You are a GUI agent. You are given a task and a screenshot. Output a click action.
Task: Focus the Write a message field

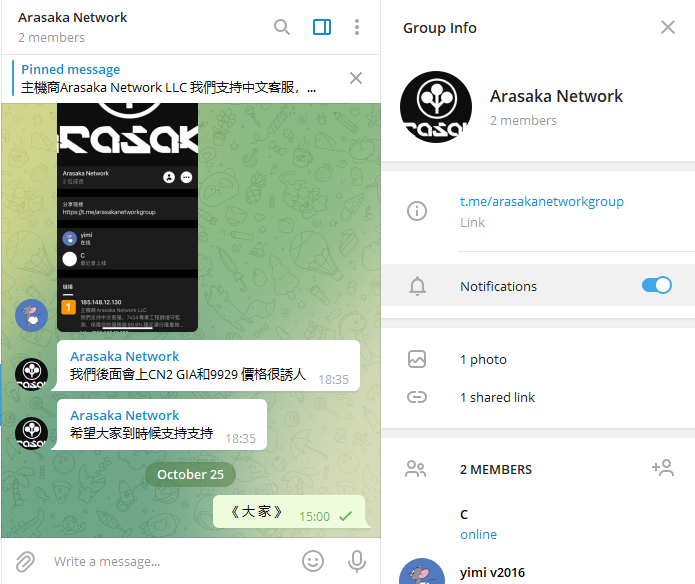173,562
